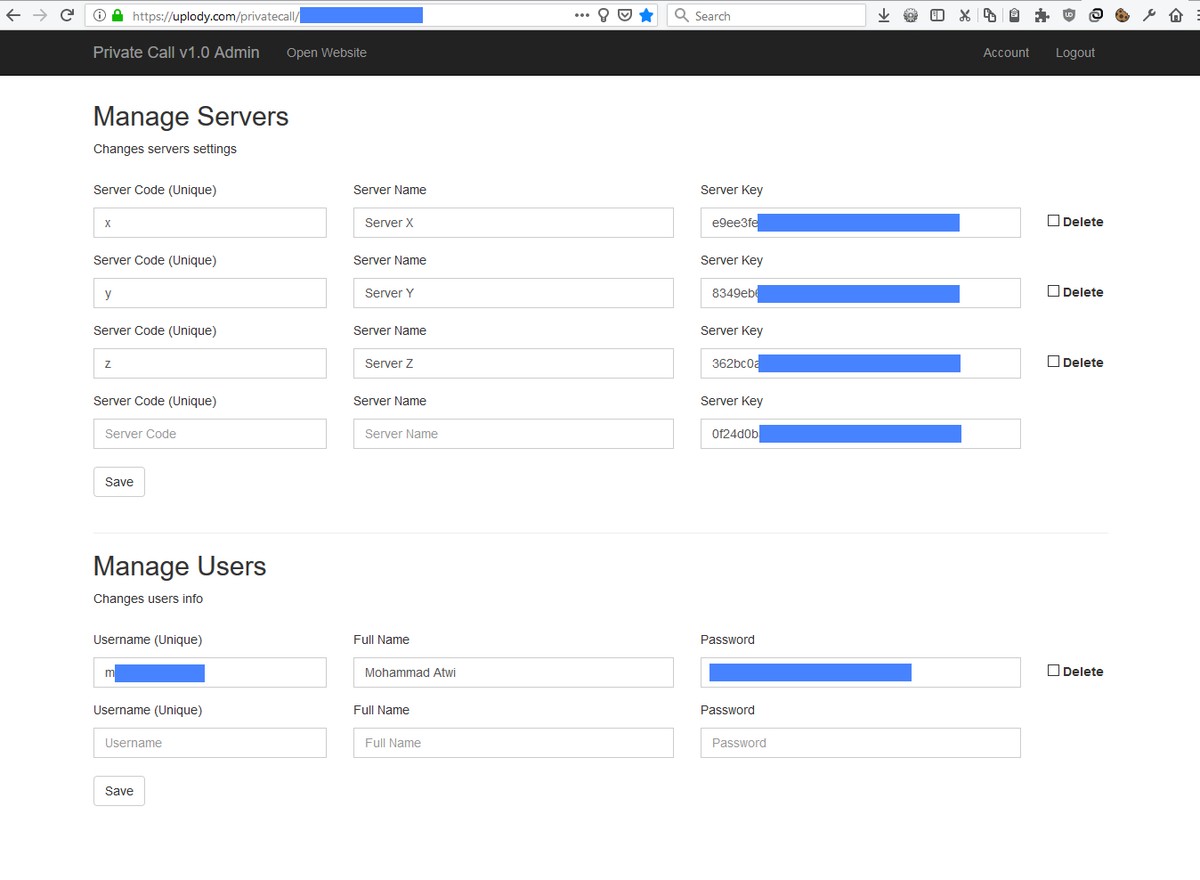Tick the Delete box for Server Y

pyautogui.click(x=1053, y=291)
